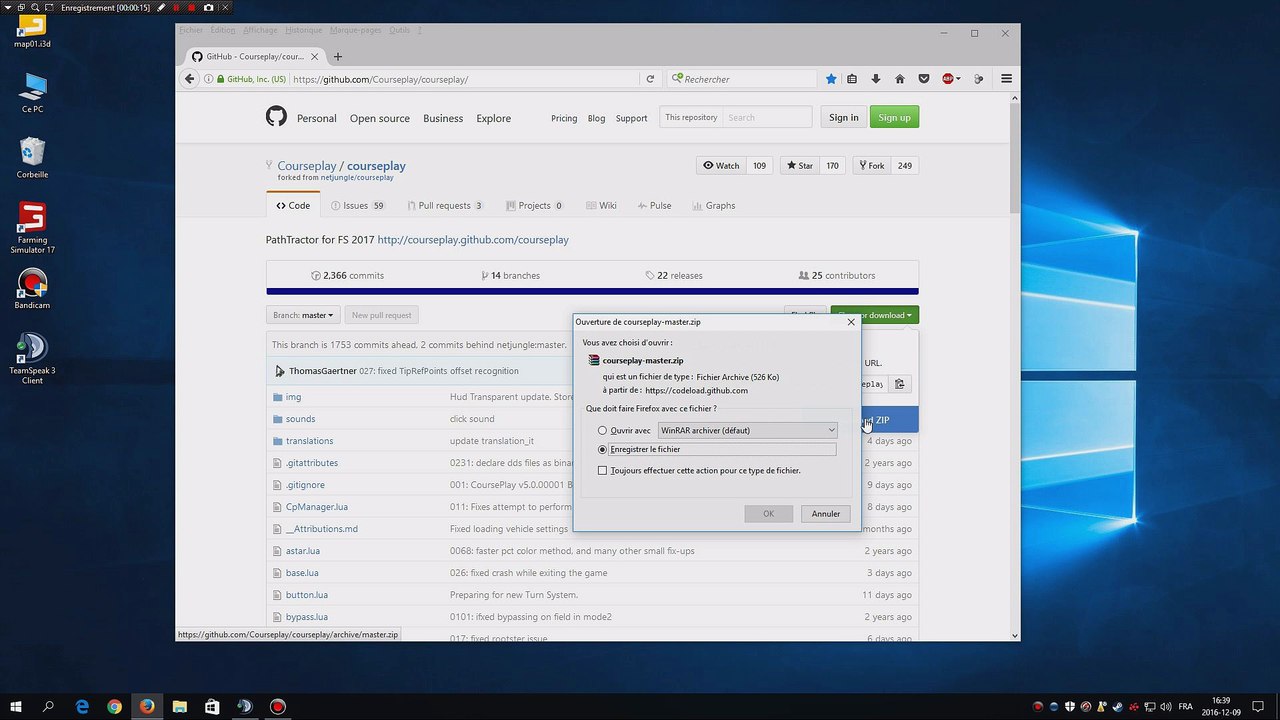Open the img folder

pos(293,397)
